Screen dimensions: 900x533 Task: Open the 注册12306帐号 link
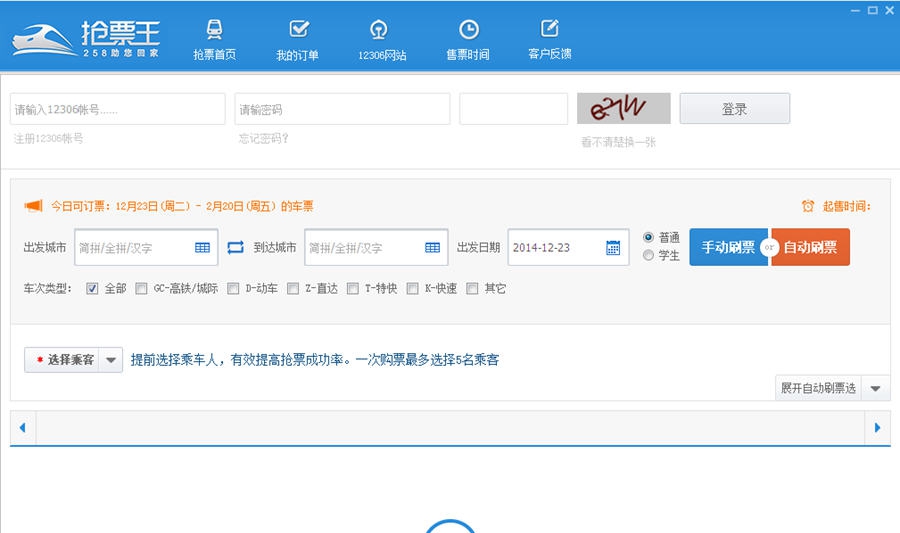coord(48,138)
